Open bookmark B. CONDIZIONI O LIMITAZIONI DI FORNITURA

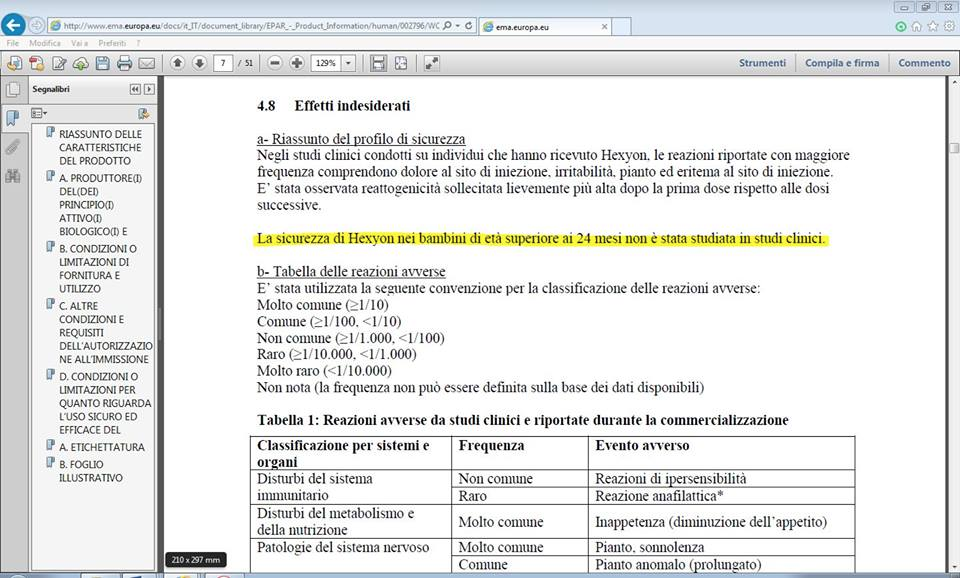pyautogui.click(x=98, y=268)
